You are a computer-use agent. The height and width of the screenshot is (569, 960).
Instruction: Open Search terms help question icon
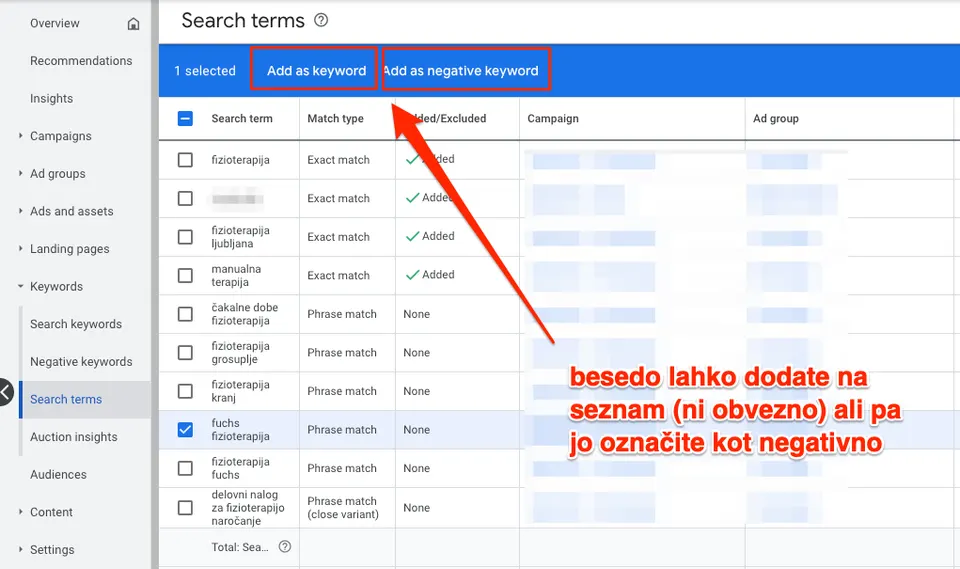pos(321,20)
